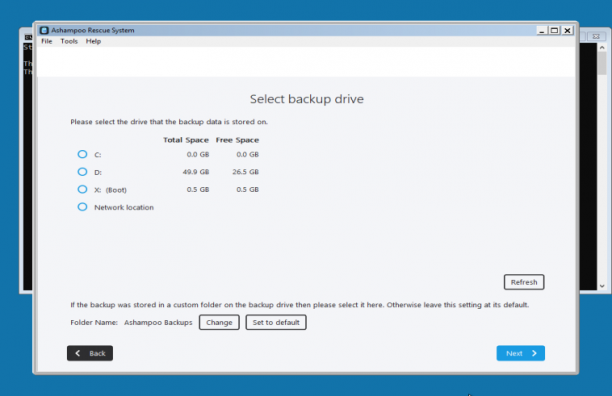Click the Refresh button
Screen dimensions: 612x396
[x=524, y=282]
